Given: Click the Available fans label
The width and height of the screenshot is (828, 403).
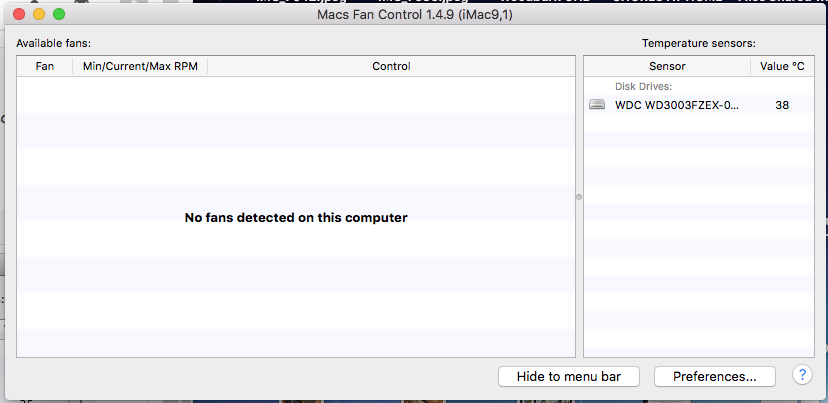Looking at the screenshot, I should tap(54, 43).
